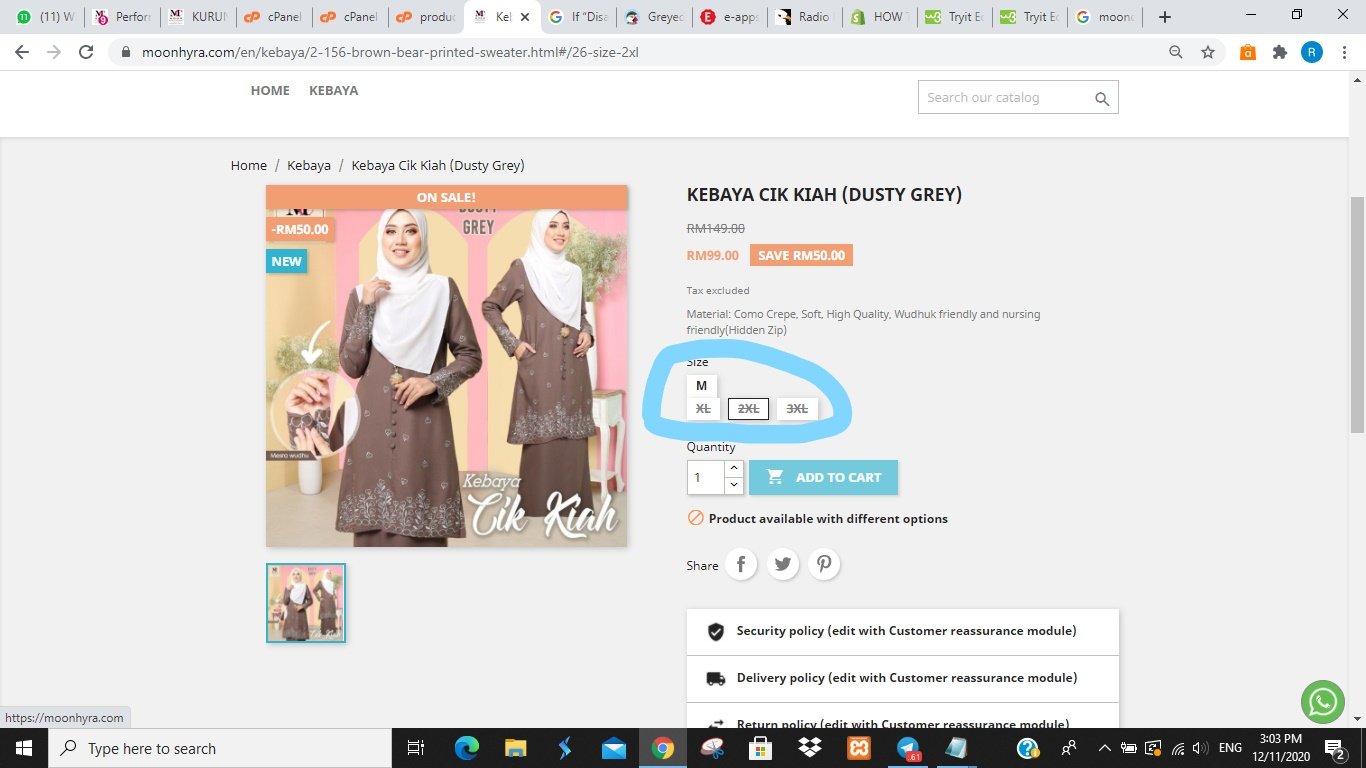Select size XL
Screen dimensions: 1366x768
point(703,409)
